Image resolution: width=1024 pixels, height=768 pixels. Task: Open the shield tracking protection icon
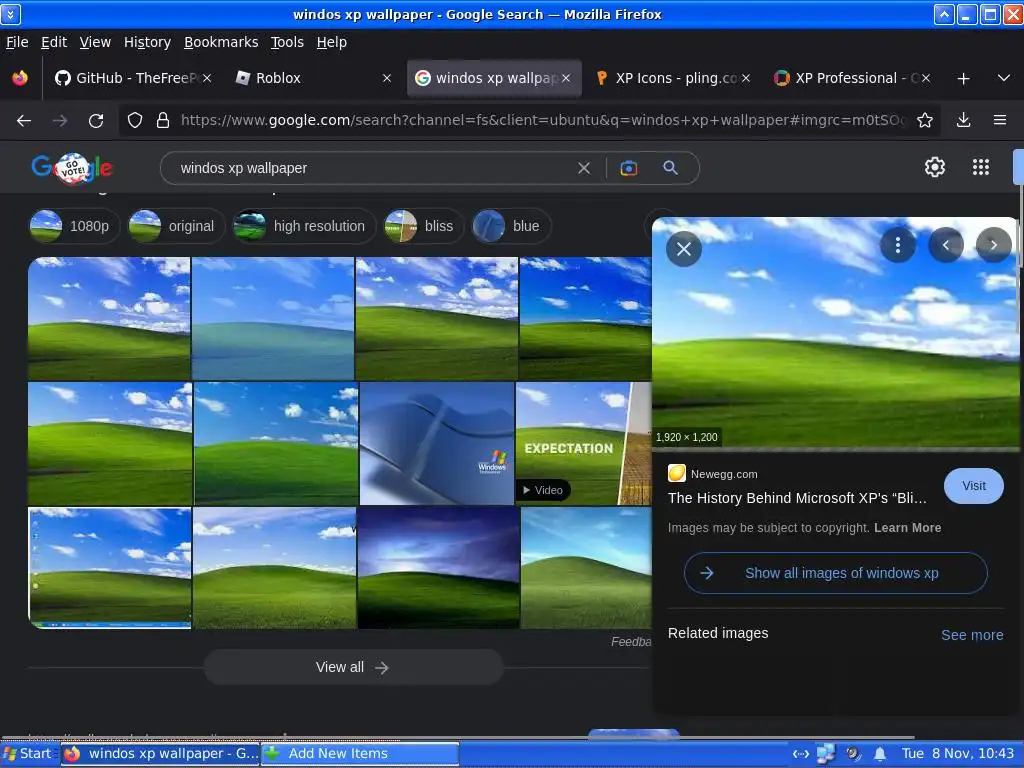pyautogui.click(x=135, y=120)
